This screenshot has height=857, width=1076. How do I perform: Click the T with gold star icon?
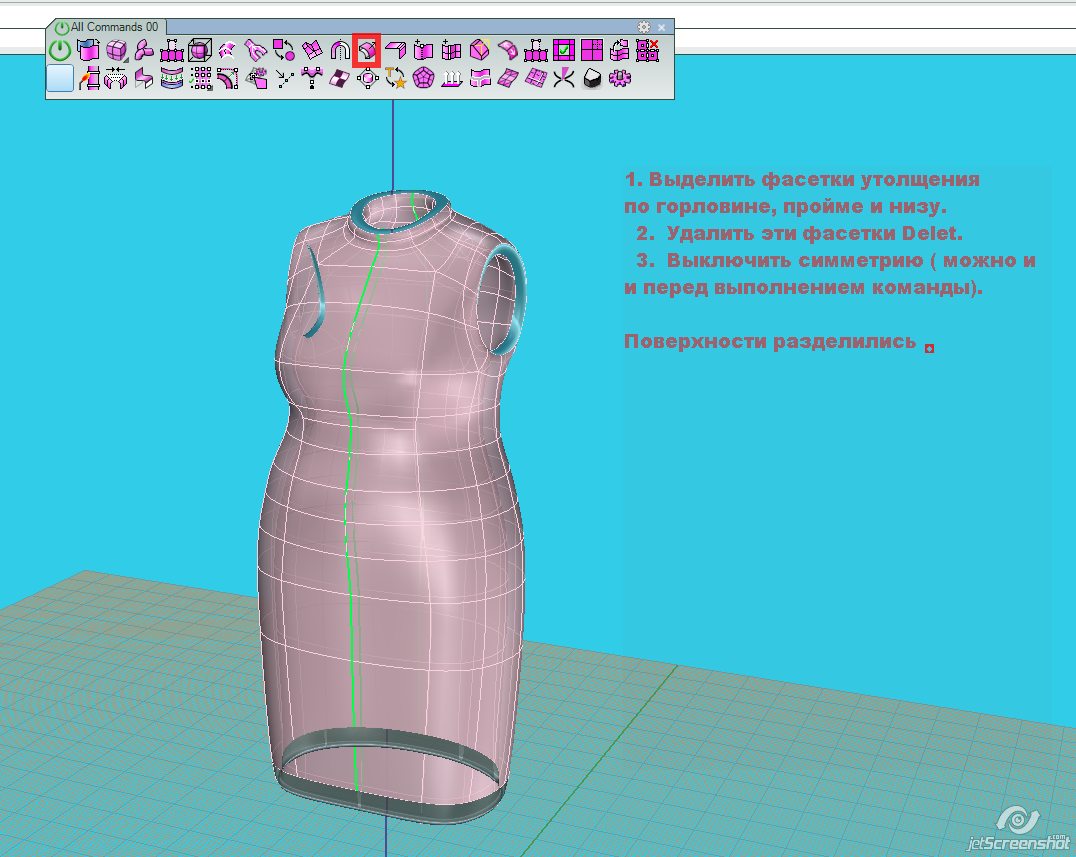395,79
